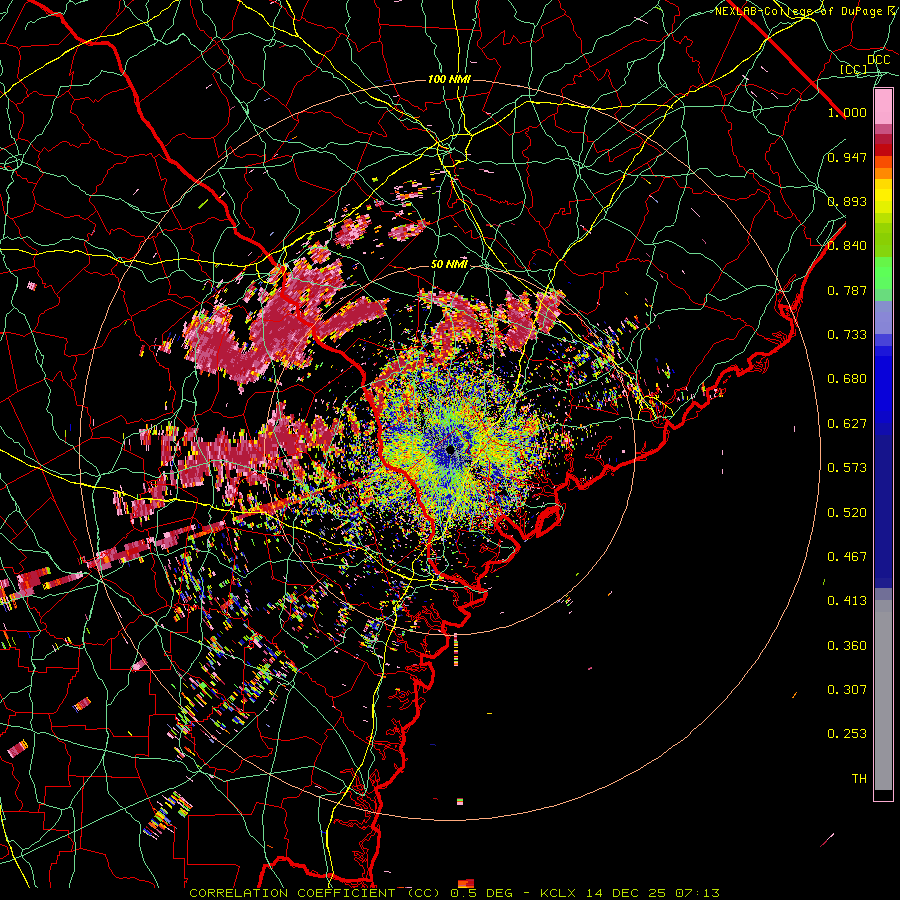Select the 0.680 legend value
The width and height of the screenshot is (900, 900).
(x=847, y=379)
